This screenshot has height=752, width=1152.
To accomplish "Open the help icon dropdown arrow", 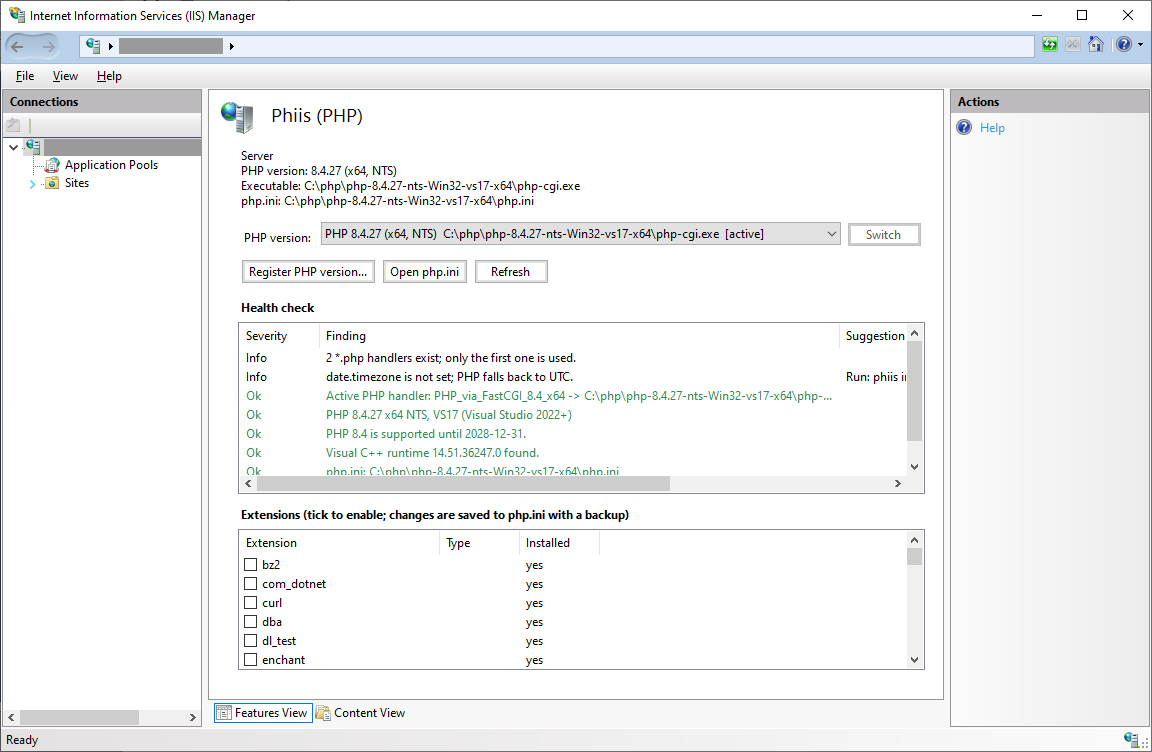I will click(x=1140, y=45).
